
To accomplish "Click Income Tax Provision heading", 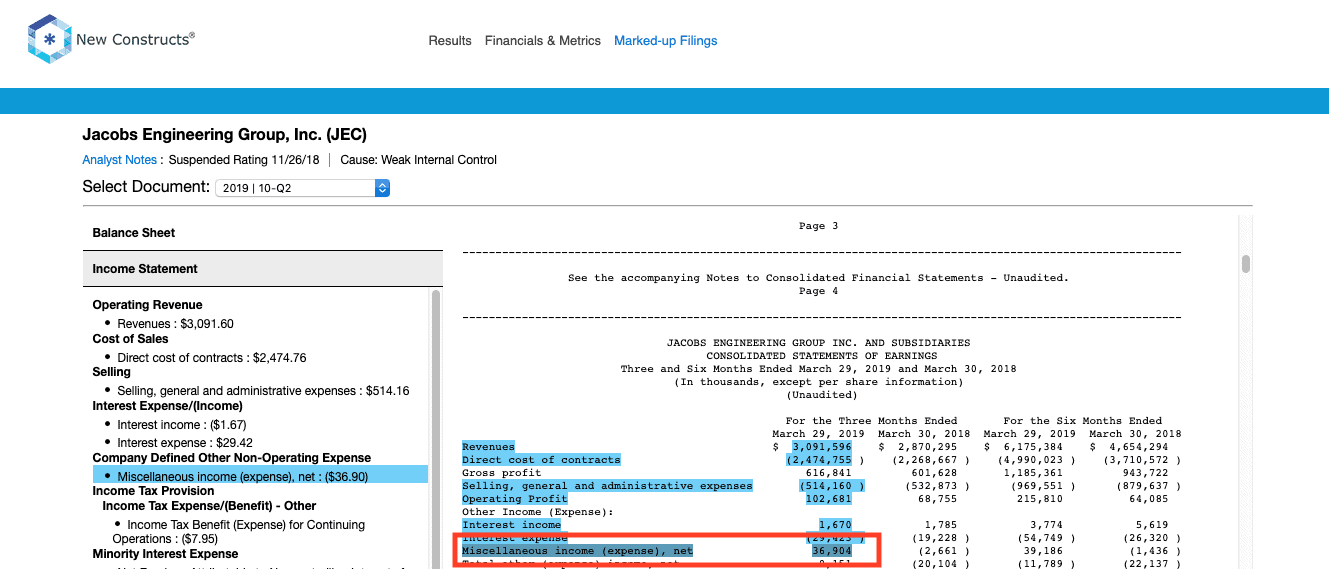I will point(153,491).
